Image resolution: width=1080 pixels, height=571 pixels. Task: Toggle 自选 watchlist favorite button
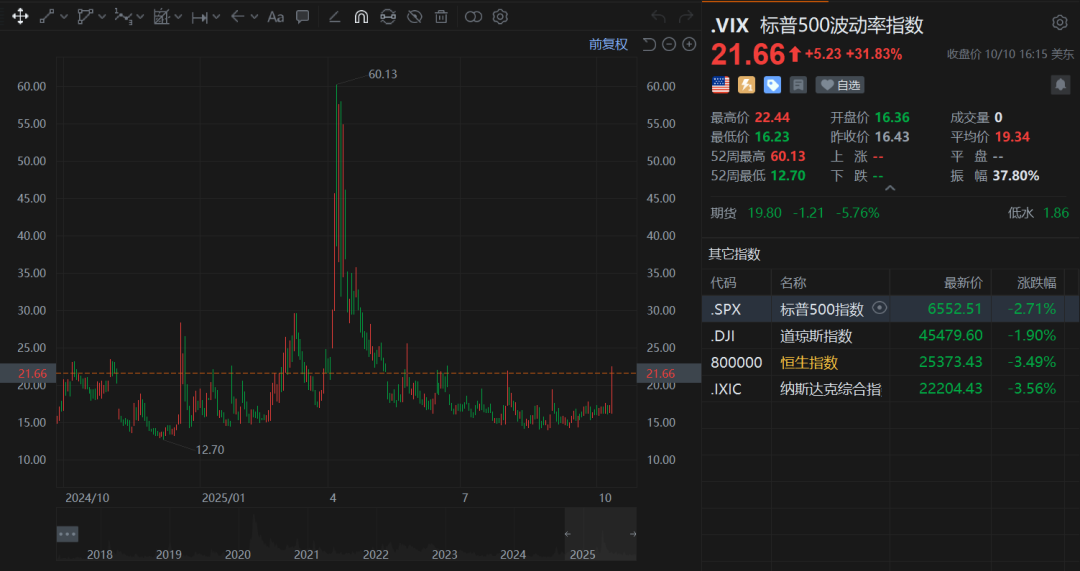click(x=840, y=85)
